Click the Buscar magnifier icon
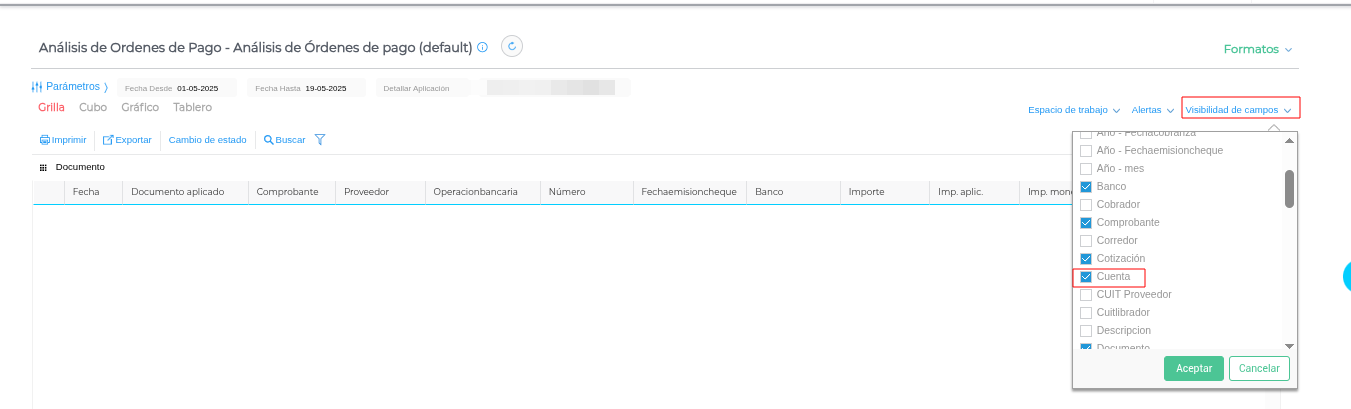Image resolution: width=1351 pixels, height=409 pixels. pyautogui.click(x=268, y=140)
